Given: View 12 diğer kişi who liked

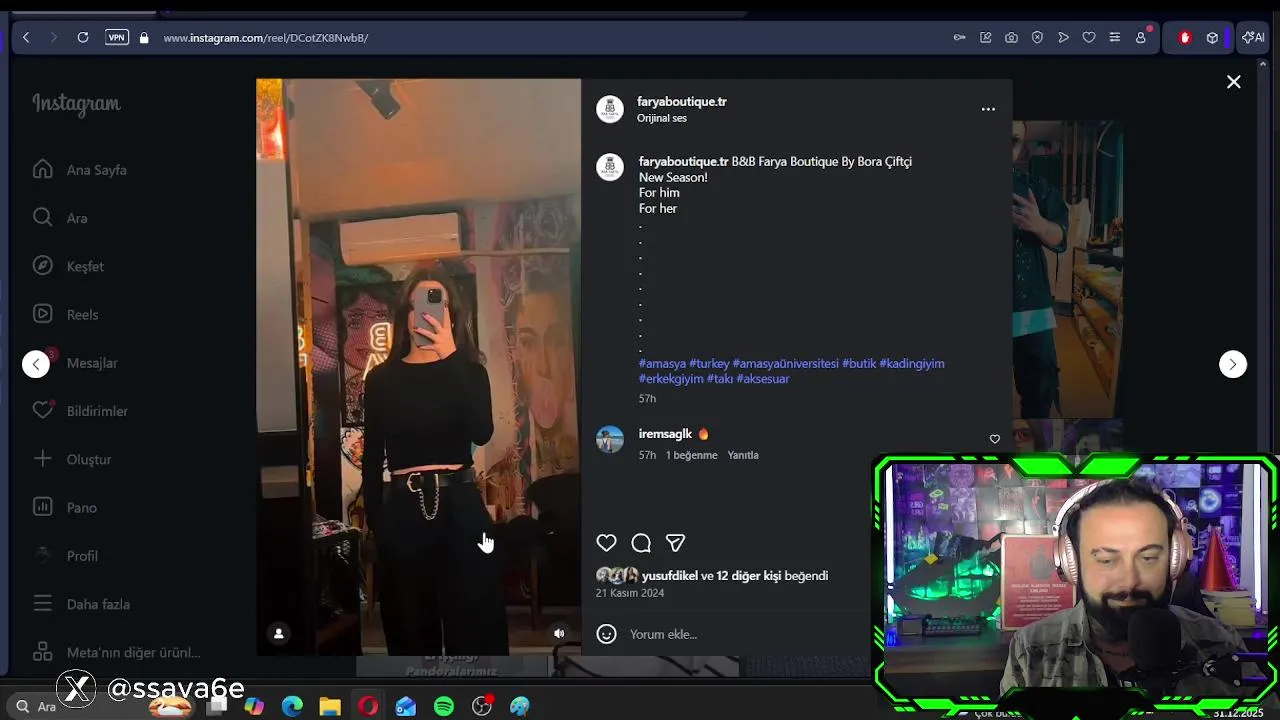Looking at the screenshot, I should click(x=749, y=576).
